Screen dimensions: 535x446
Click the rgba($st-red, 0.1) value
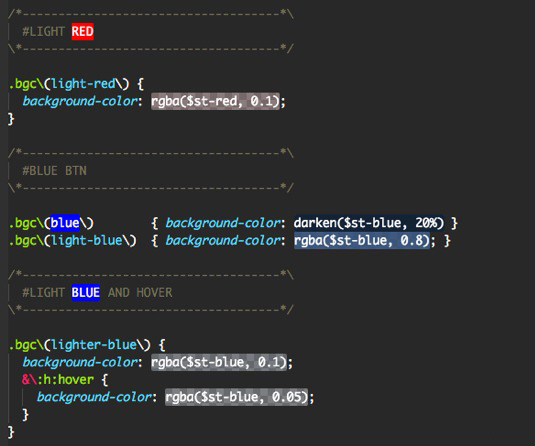pos(215,101)
